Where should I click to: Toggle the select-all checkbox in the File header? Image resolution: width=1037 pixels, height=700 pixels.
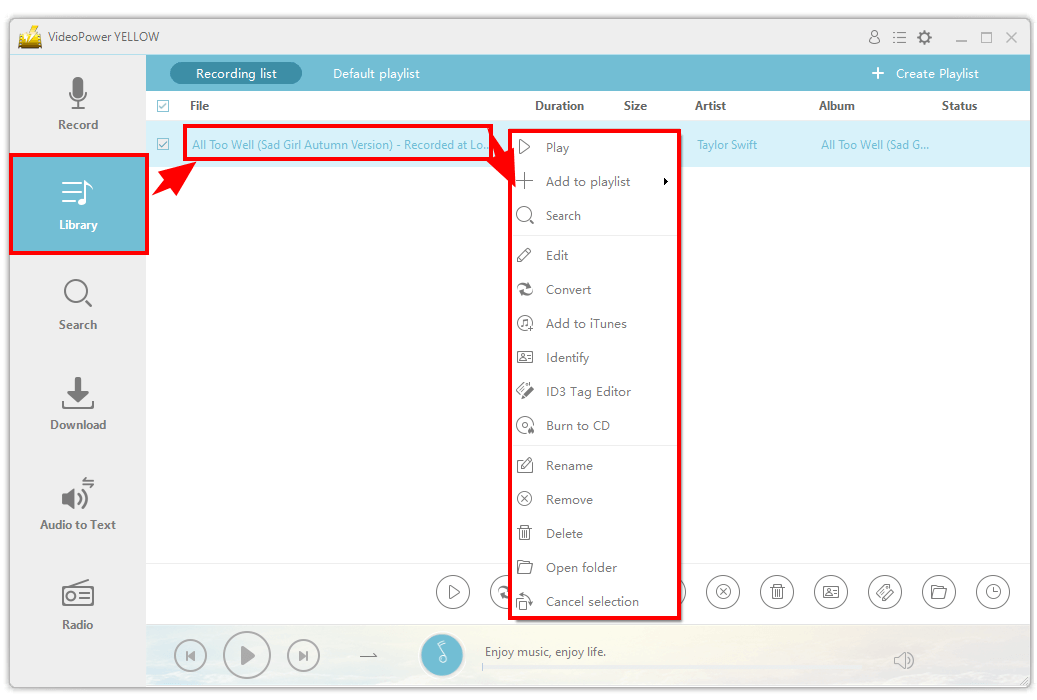pyautogui.click(x=163, y=106)
